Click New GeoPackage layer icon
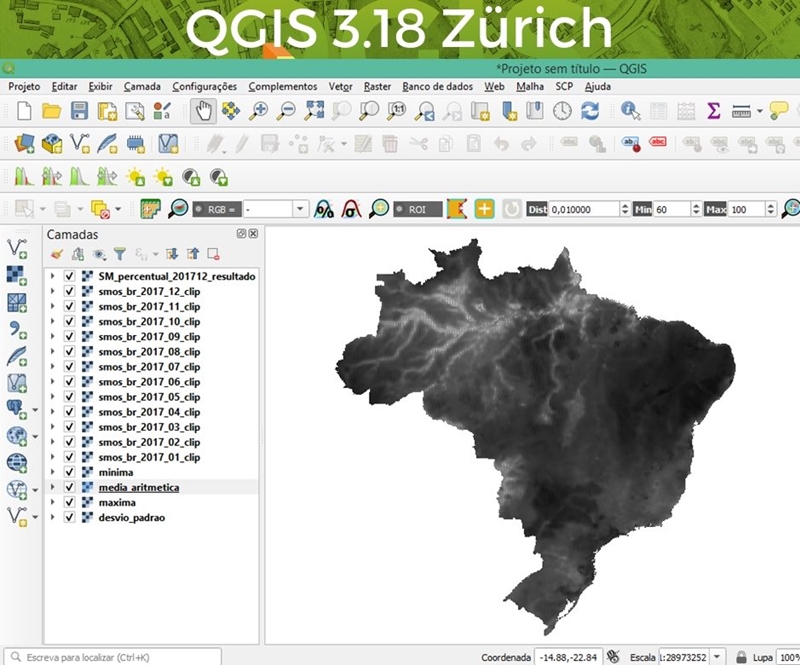Viewport: 800px width, 665px height. click(x=52, y=144)
